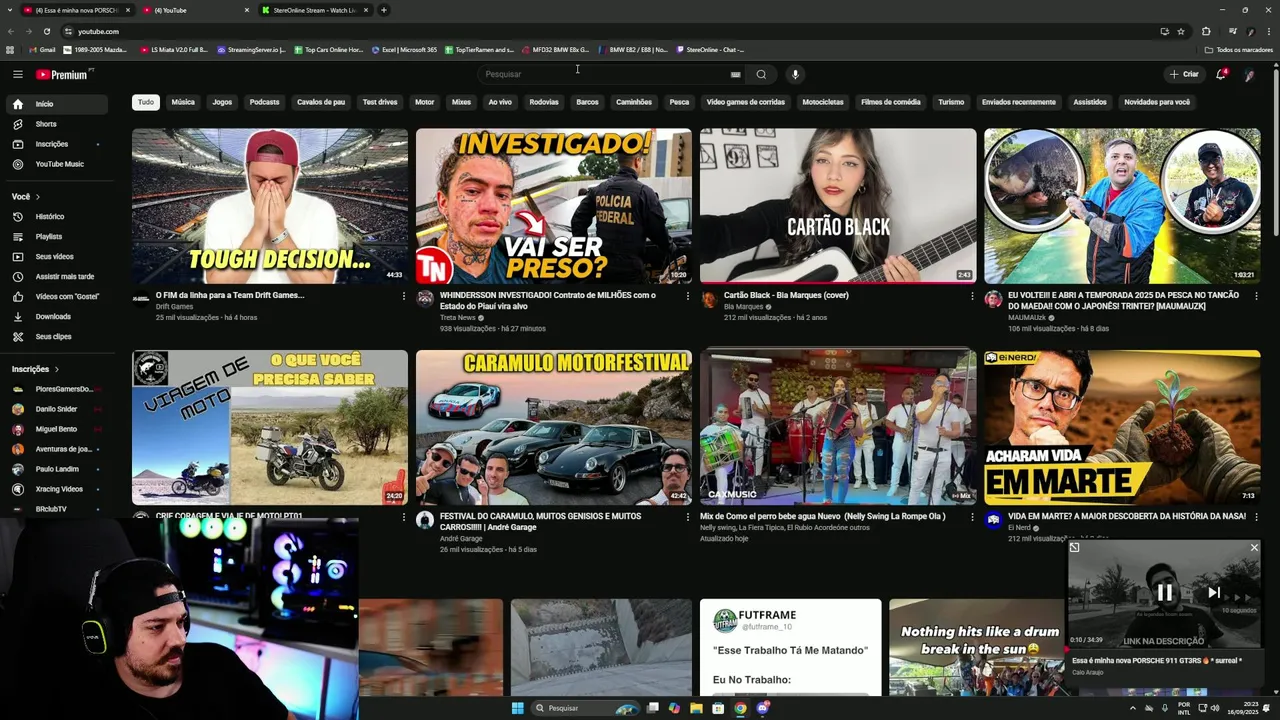The width and height of the screenshot is (1280, 720).
Task: Open the Chrome three-dot menu
Action: click(1269, 31)
